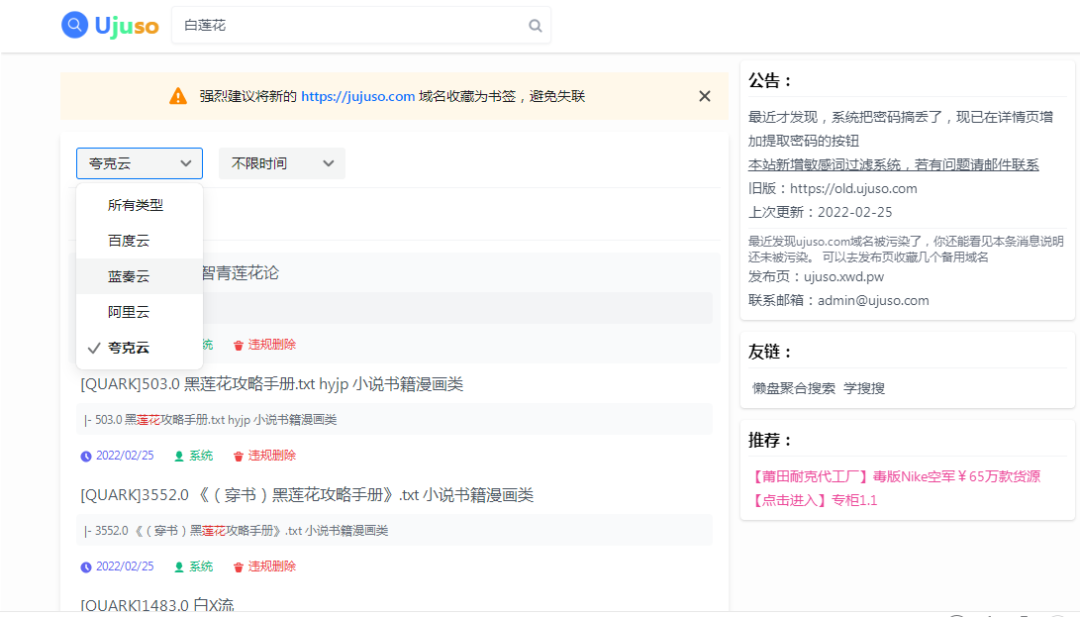The height and width of the screenshot is (617, 1080).
Task: Open the 学搜搜 friend link
Action: coord(864,388)
